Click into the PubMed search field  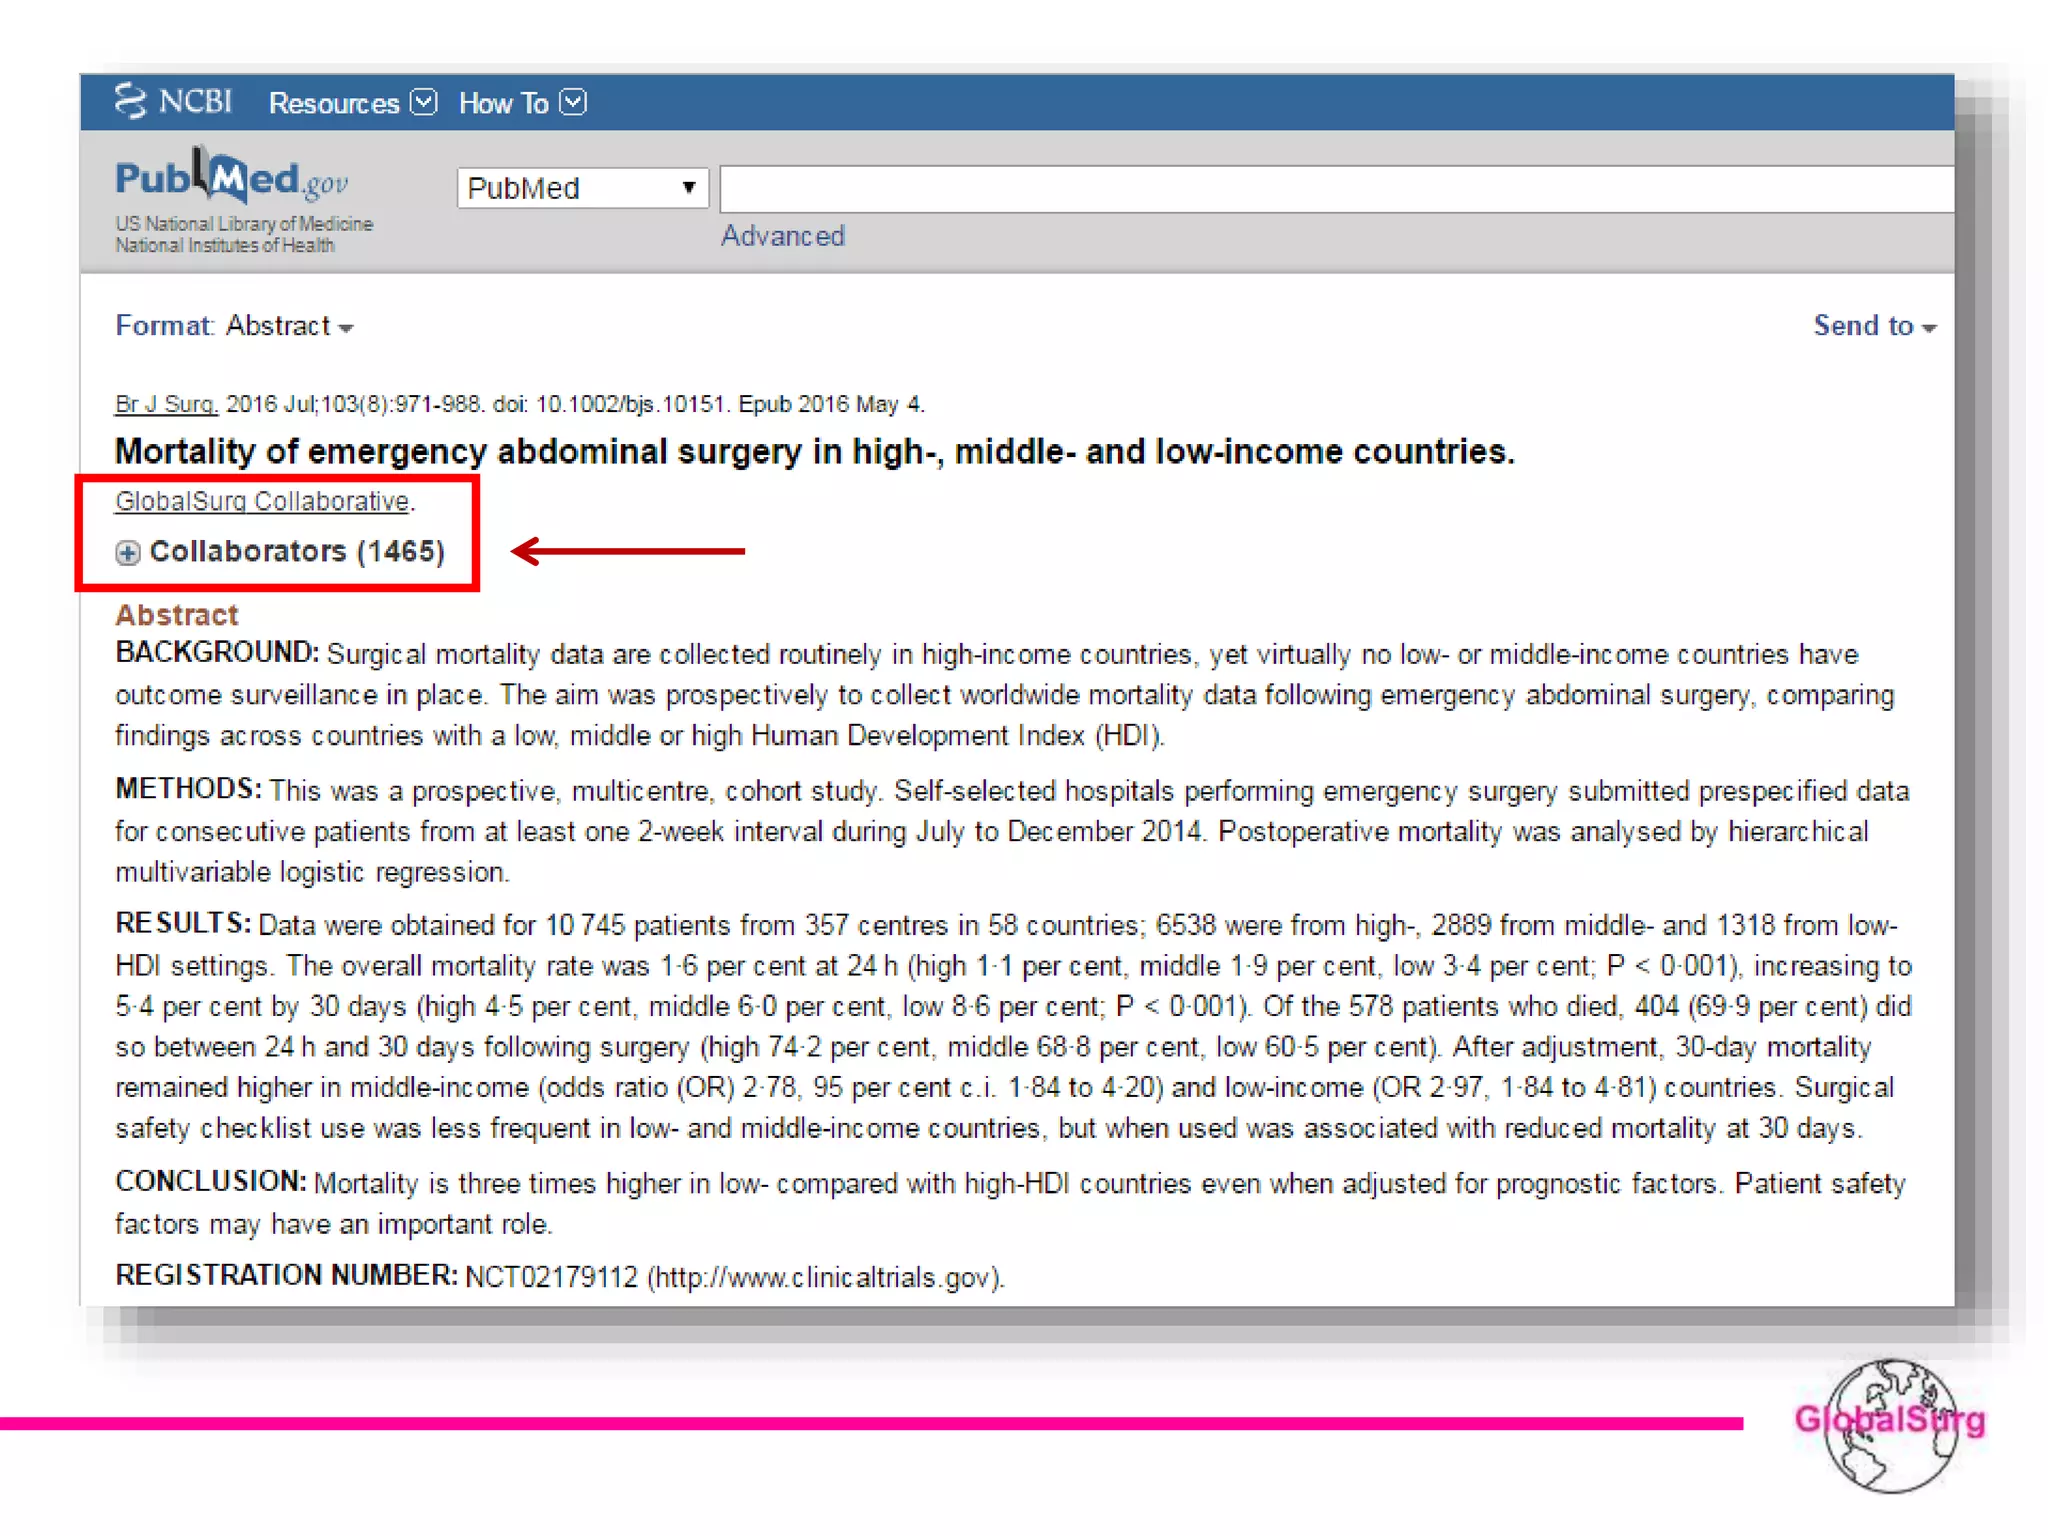pos(1330,188)
